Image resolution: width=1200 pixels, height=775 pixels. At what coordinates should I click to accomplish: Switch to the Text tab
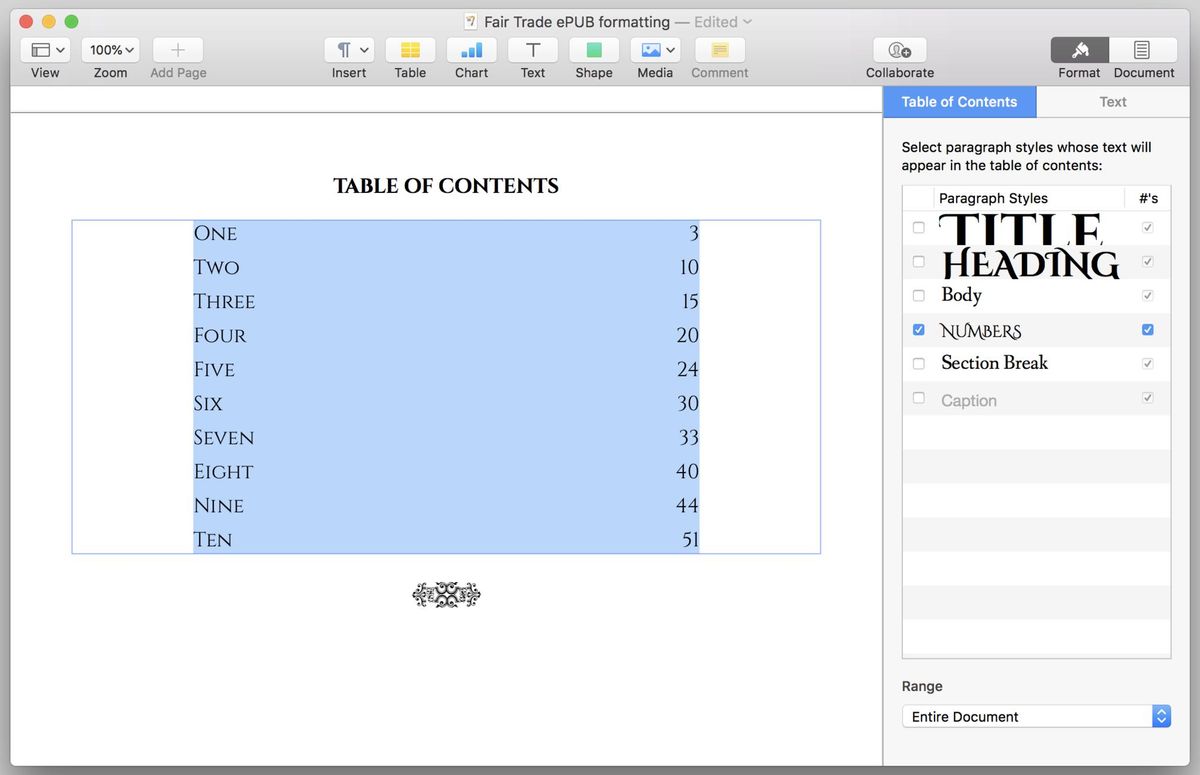click(x=1112, y=101)
